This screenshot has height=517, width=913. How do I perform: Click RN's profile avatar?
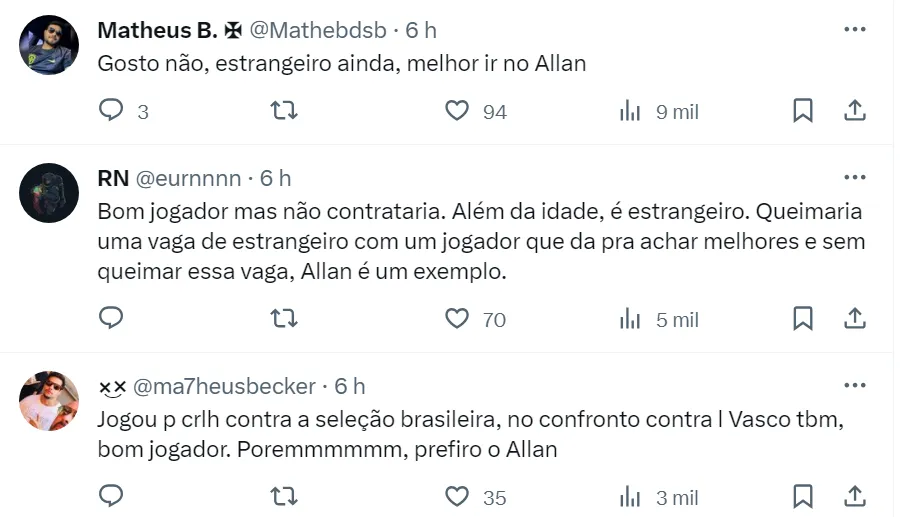(49, 193)
